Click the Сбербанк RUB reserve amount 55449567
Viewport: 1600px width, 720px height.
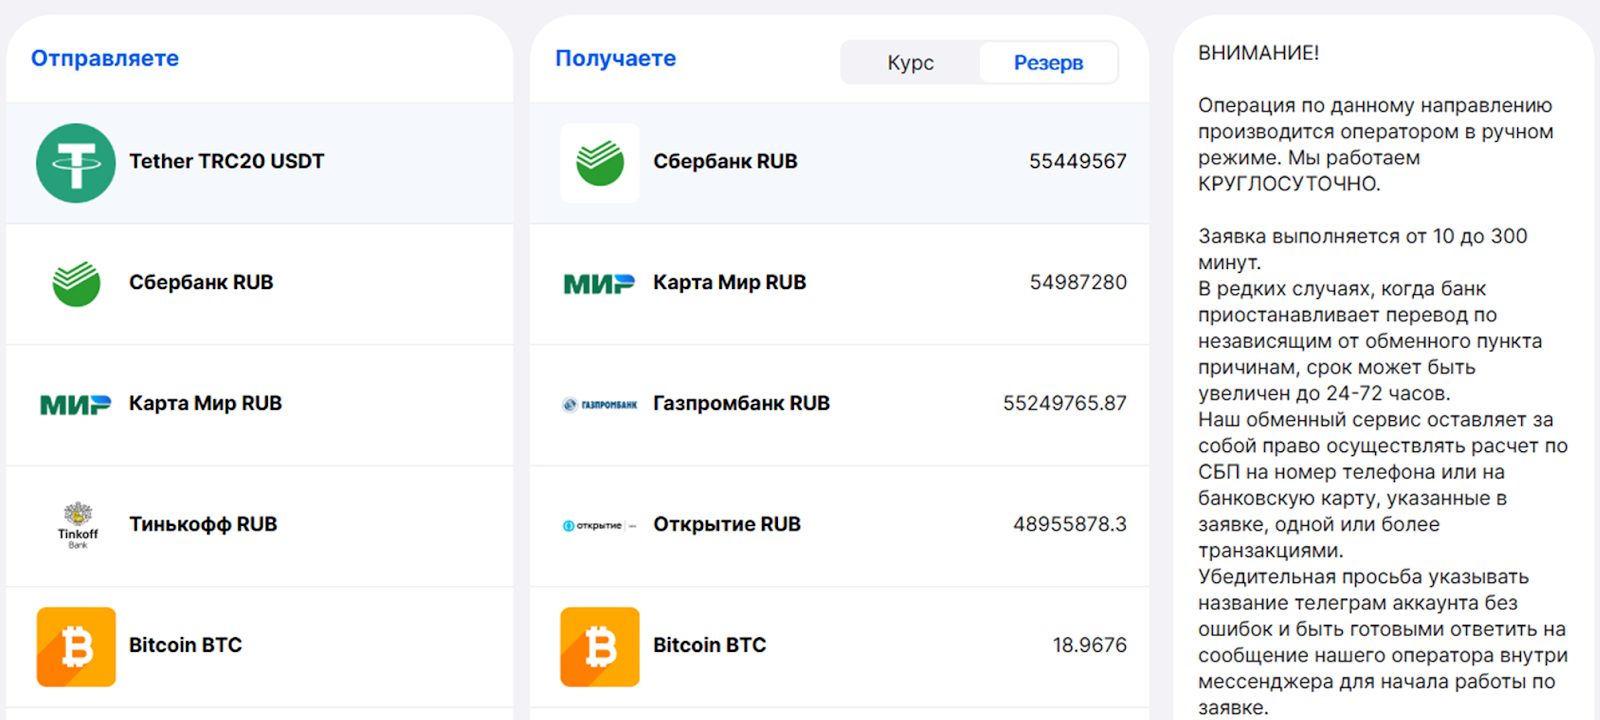1077,162
